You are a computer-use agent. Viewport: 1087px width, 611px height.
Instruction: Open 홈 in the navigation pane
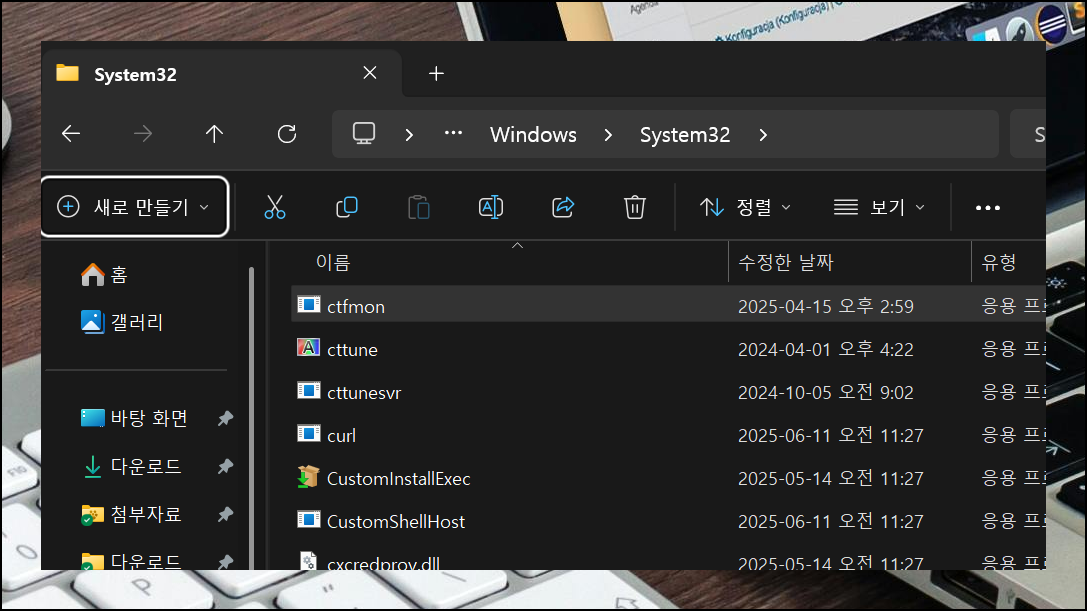click(104, 275)
